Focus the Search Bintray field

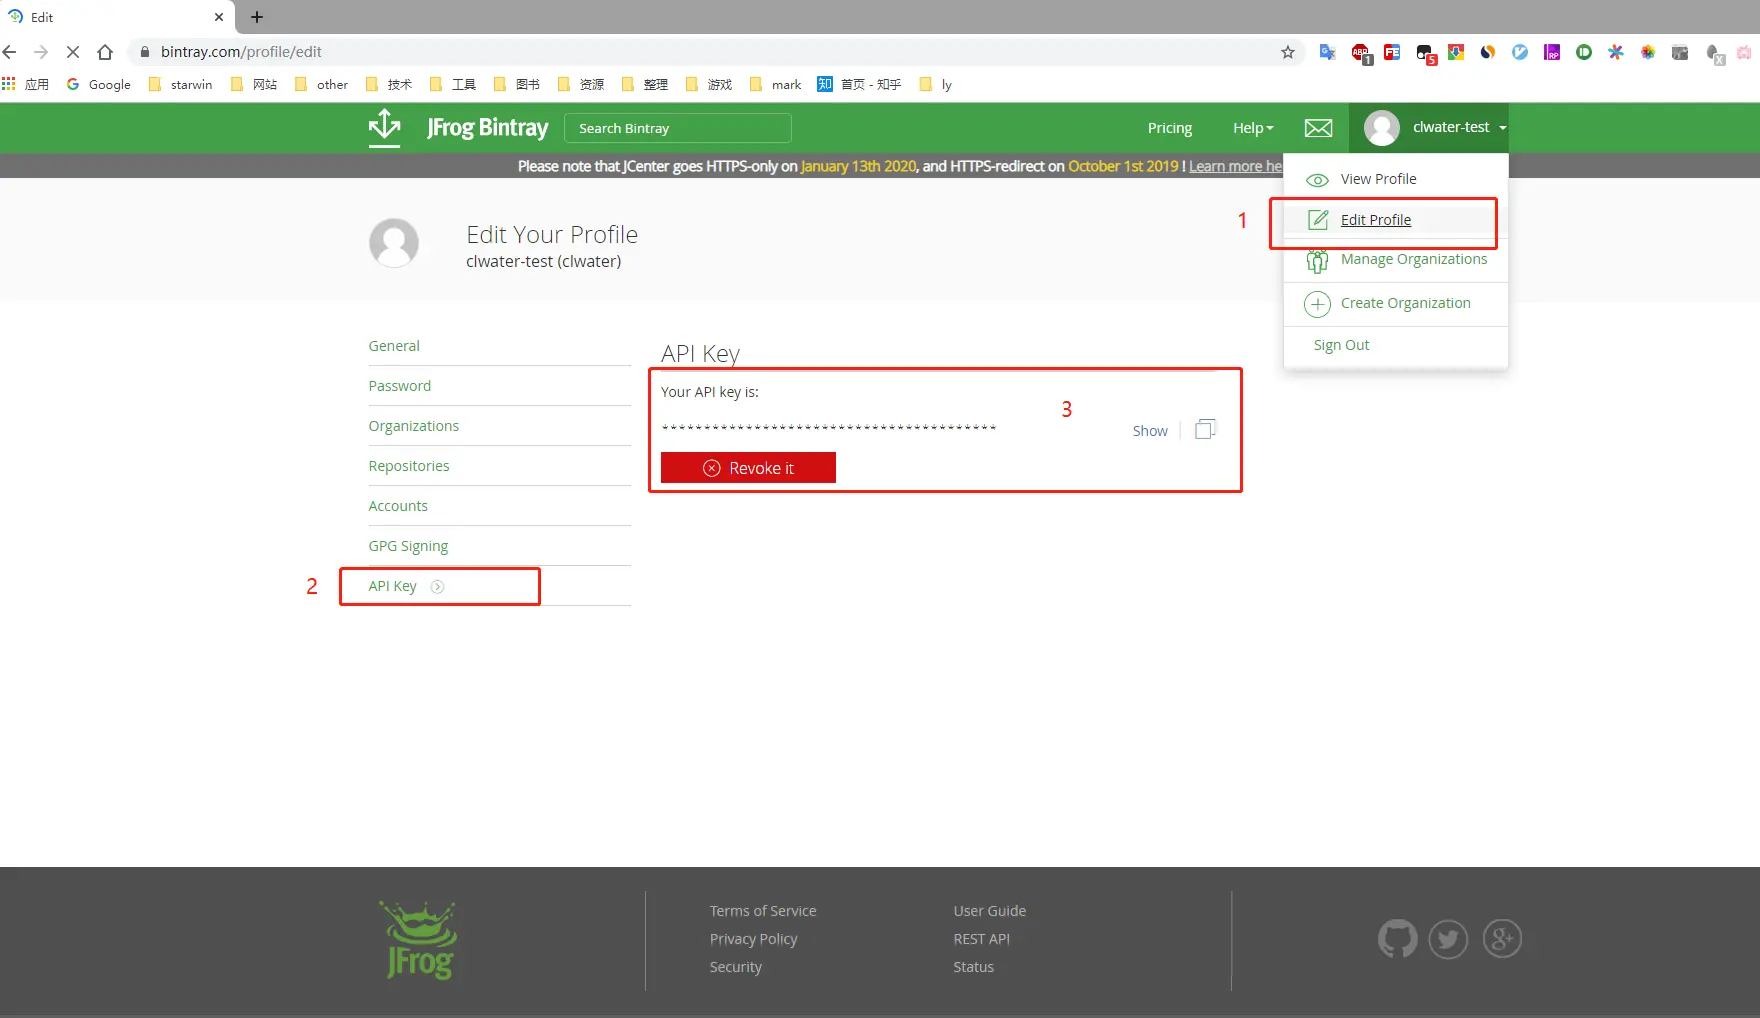(678, 128)
